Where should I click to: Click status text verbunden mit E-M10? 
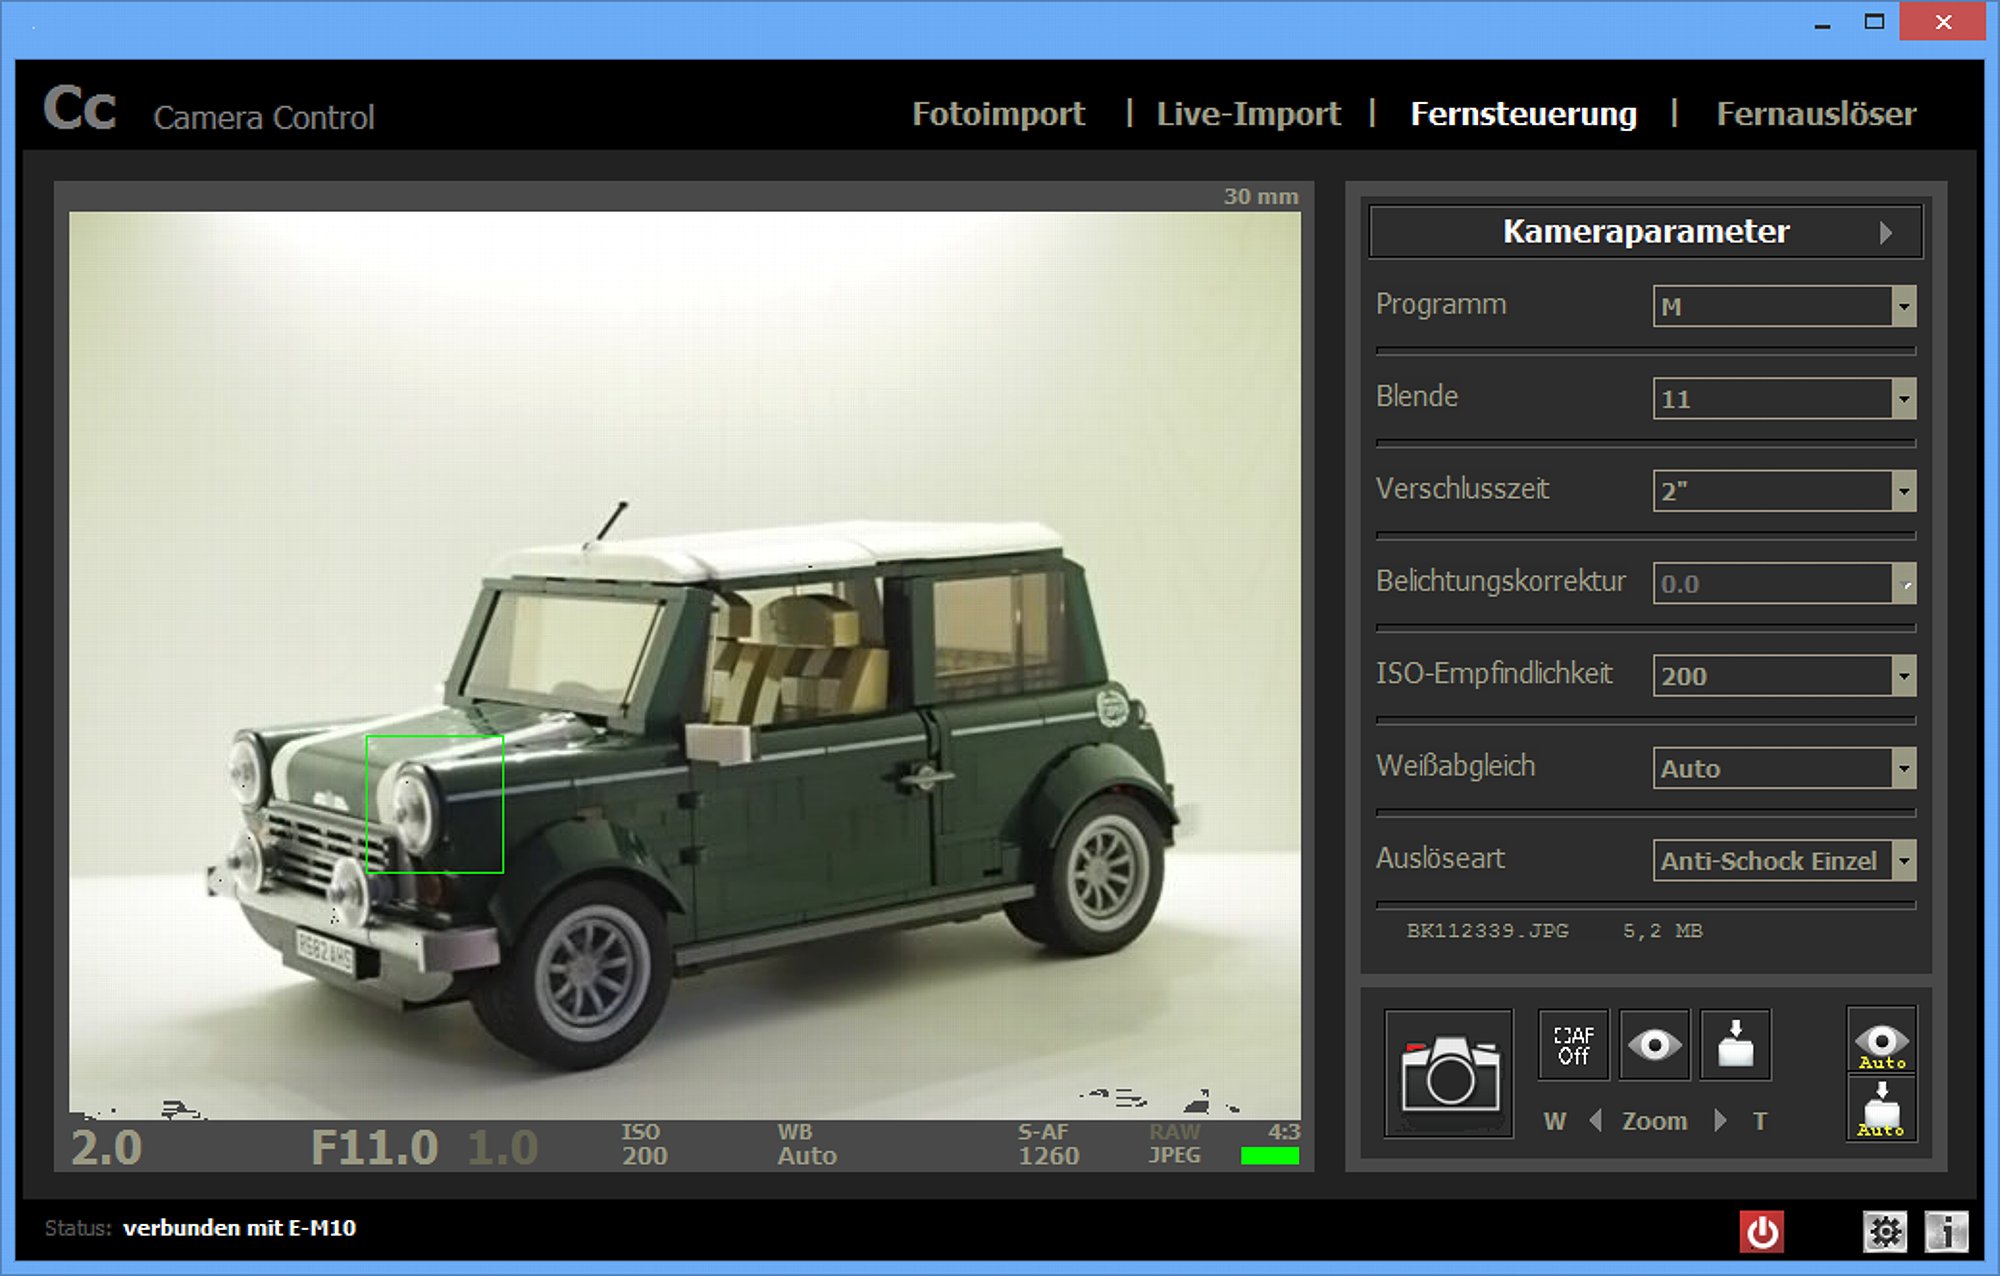[x=239, y=1227]
